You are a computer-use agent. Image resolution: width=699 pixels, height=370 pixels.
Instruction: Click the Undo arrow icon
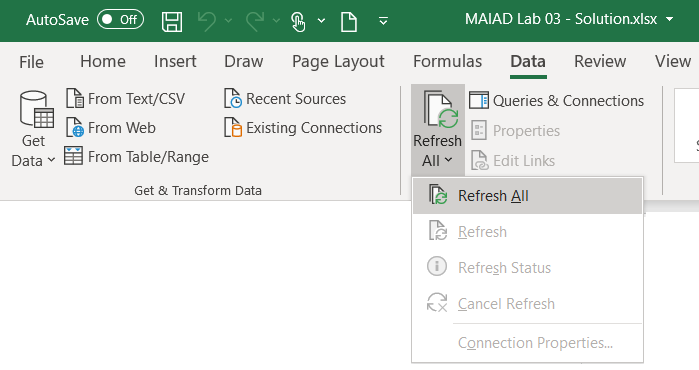point(207,21)
